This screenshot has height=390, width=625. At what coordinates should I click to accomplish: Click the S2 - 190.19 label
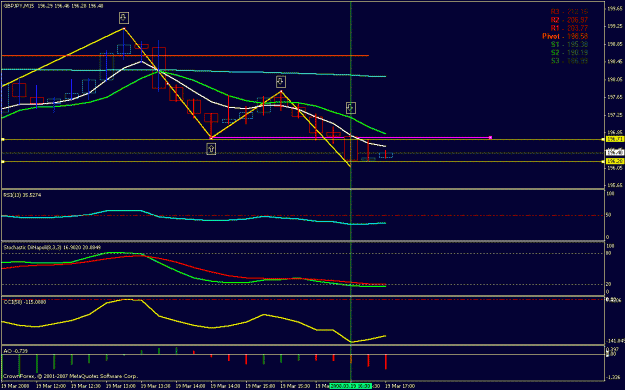coord(569,53)
